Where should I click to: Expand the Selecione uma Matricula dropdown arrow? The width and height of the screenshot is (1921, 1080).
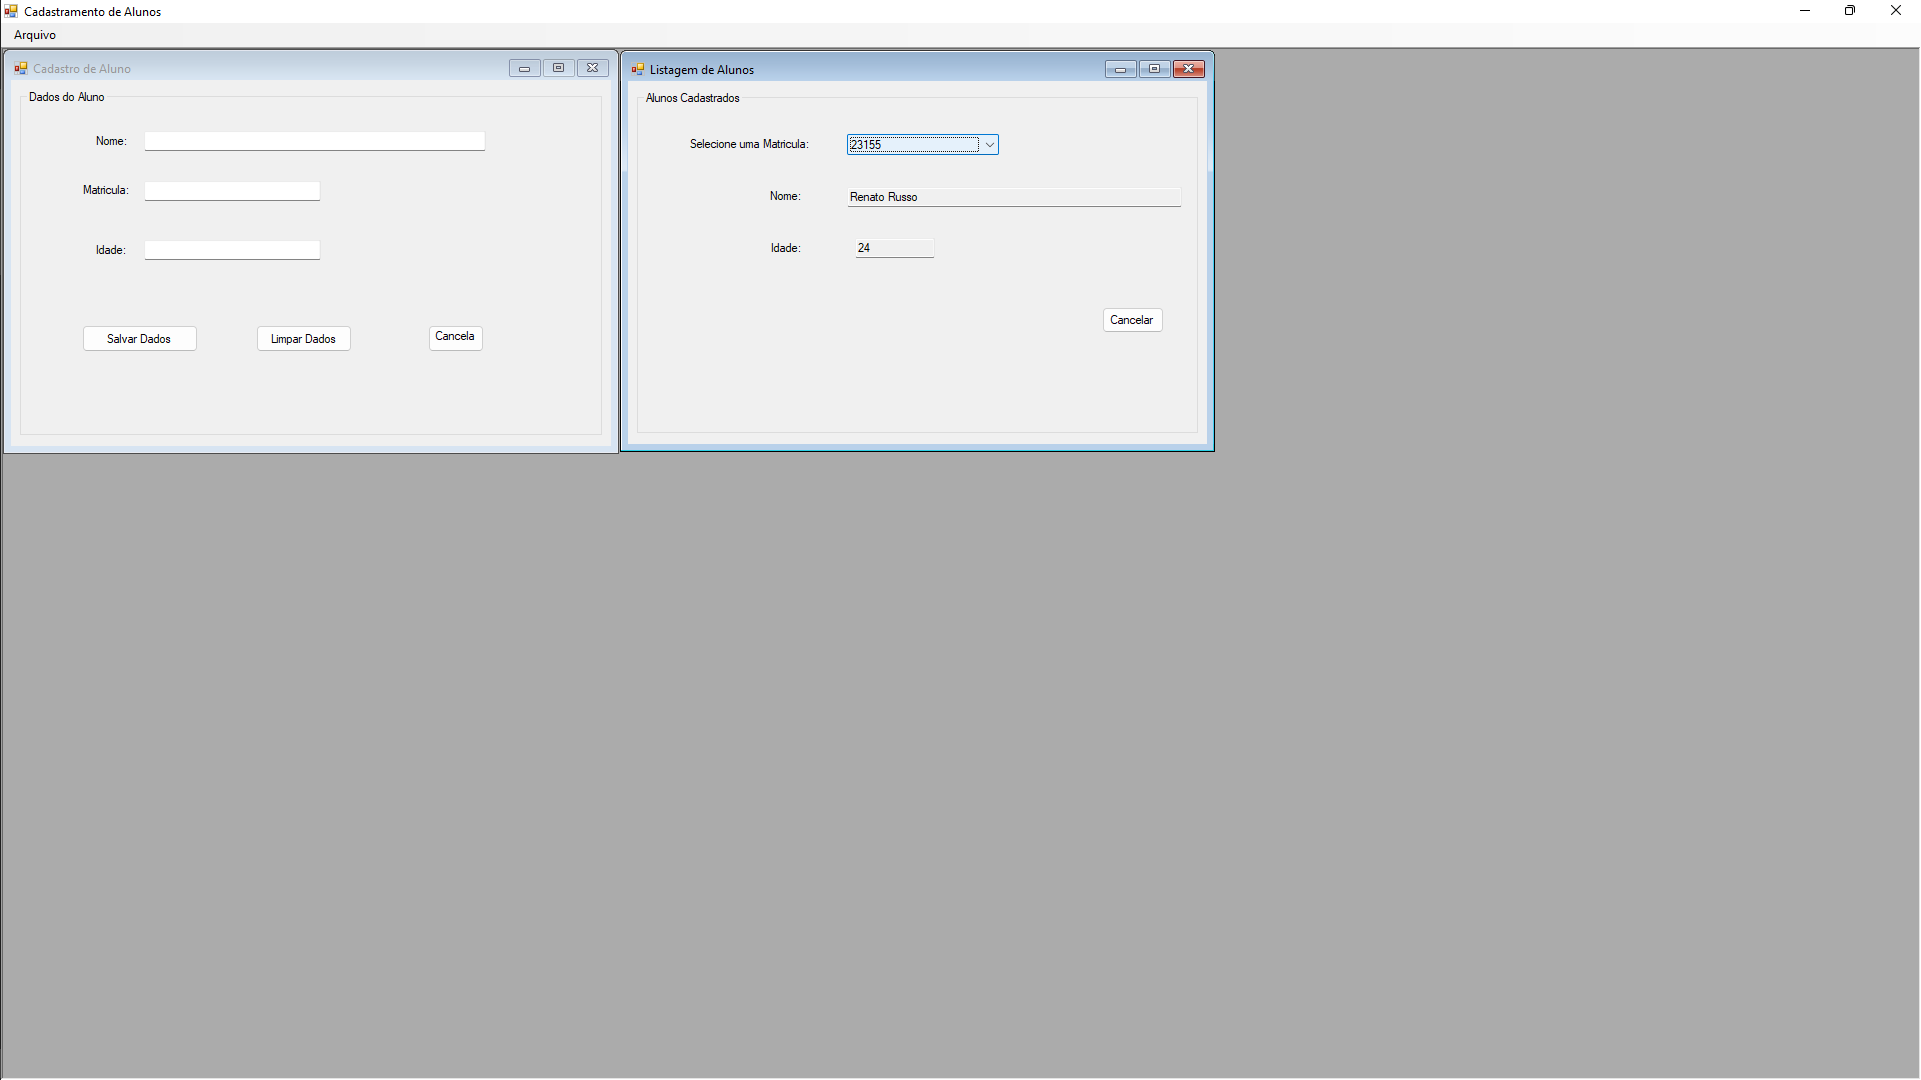coord(989,145)
